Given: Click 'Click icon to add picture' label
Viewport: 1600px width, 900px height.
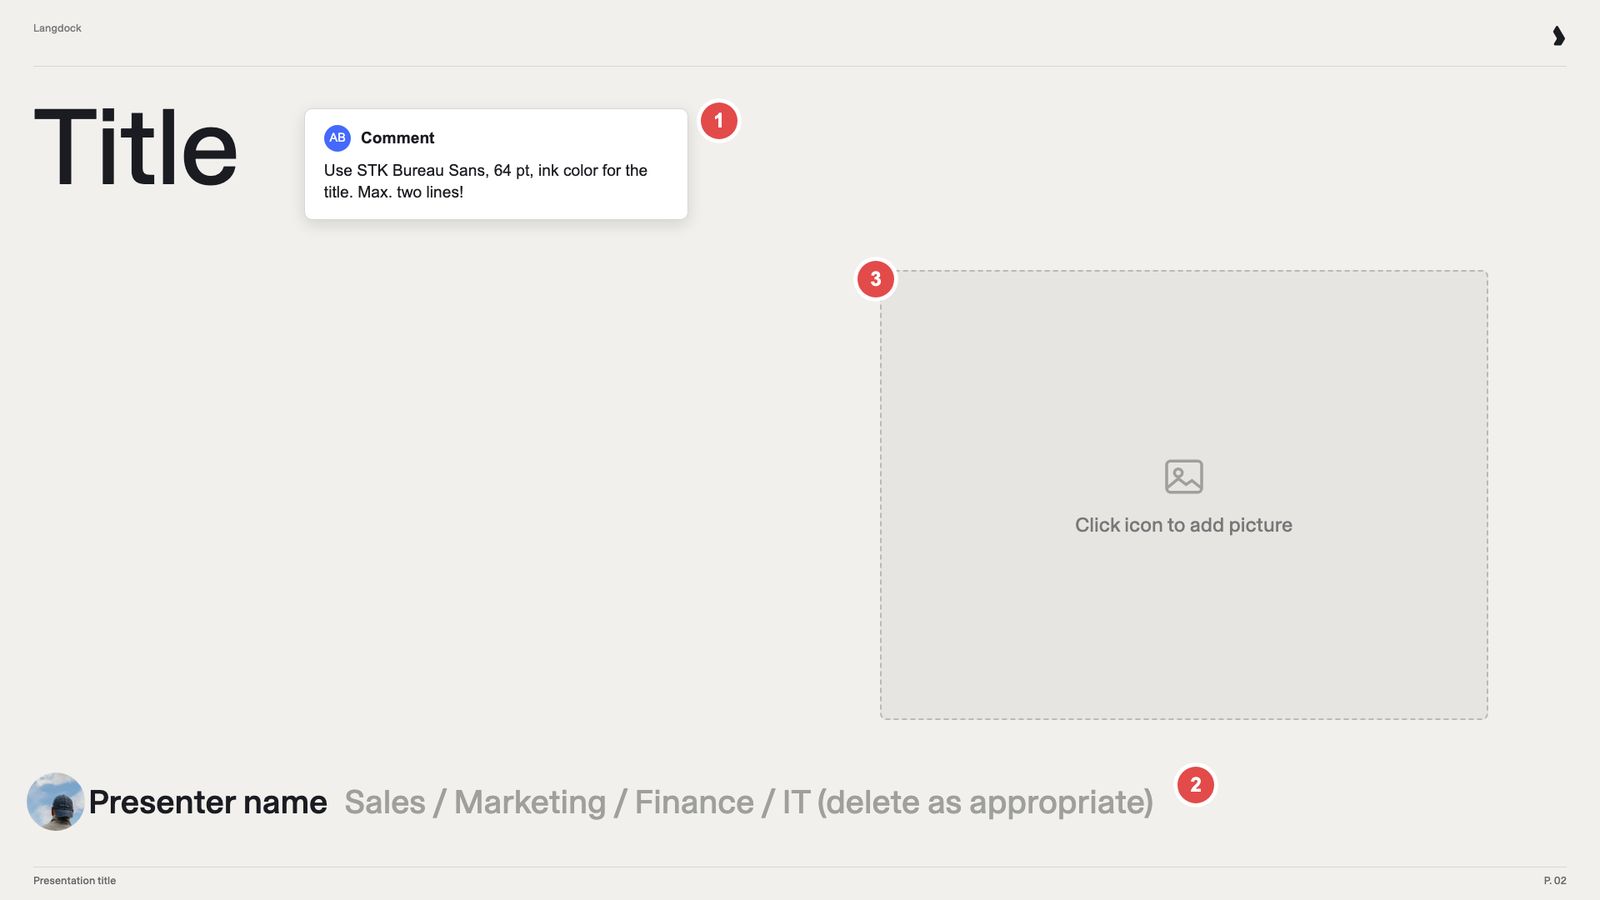Looking at the screenshot, I should [1184, 525].
